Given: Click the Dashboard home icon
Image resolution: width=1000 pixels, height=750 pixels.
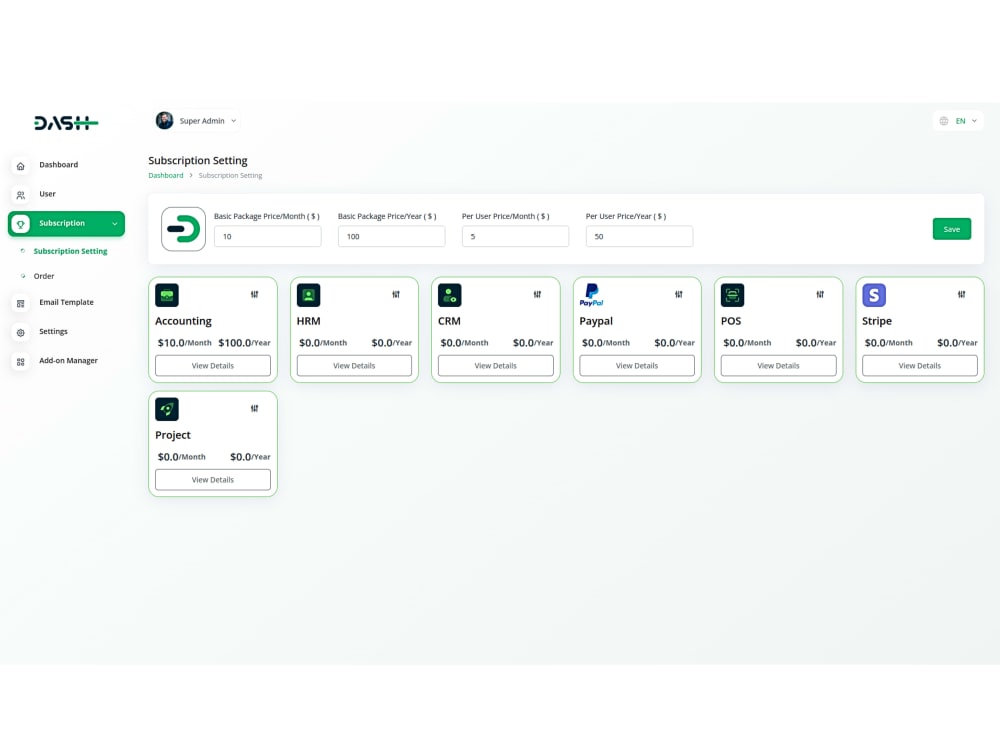Looking at the screenshot, I should point(20,166).
